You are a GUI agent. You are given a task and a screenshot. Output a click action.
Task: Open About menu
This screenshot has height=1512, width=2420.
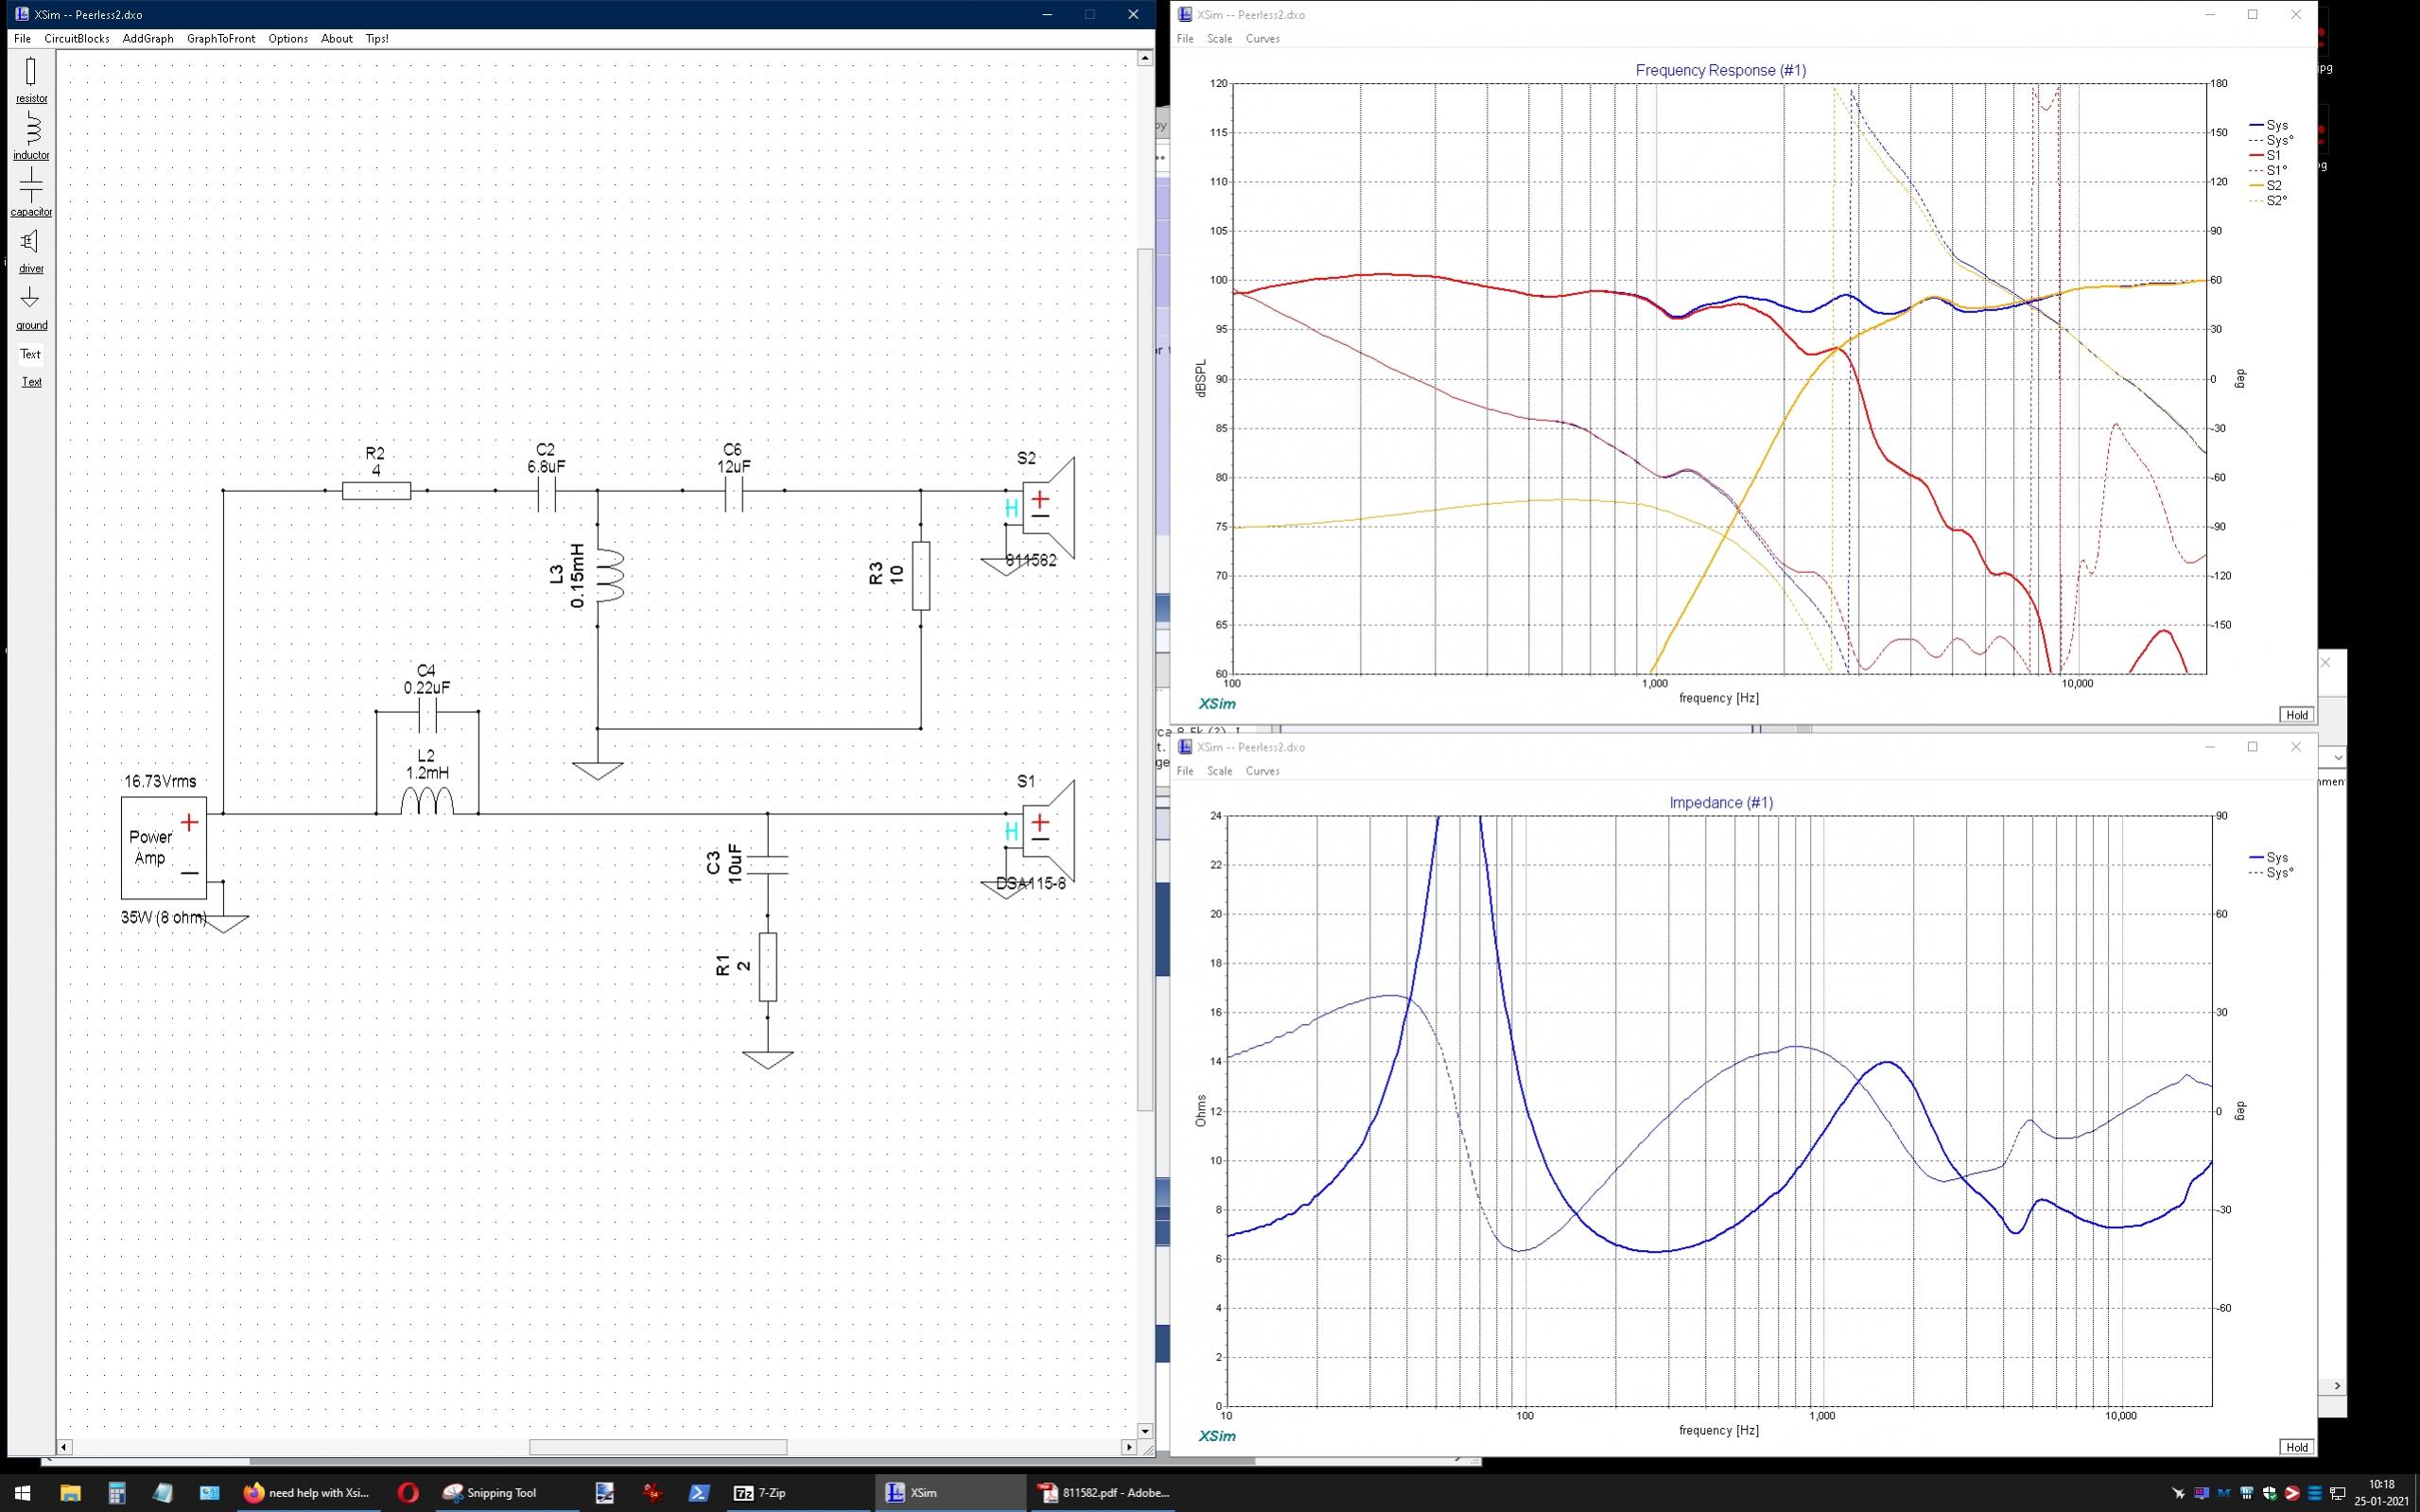(336, 39)
